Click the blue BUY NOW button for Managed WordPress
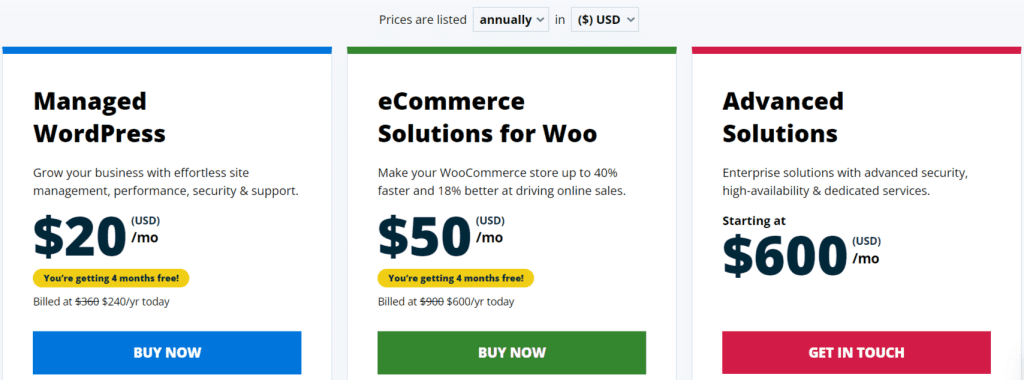Viewport: 1024px width, 380px height. tap(167, 353)
